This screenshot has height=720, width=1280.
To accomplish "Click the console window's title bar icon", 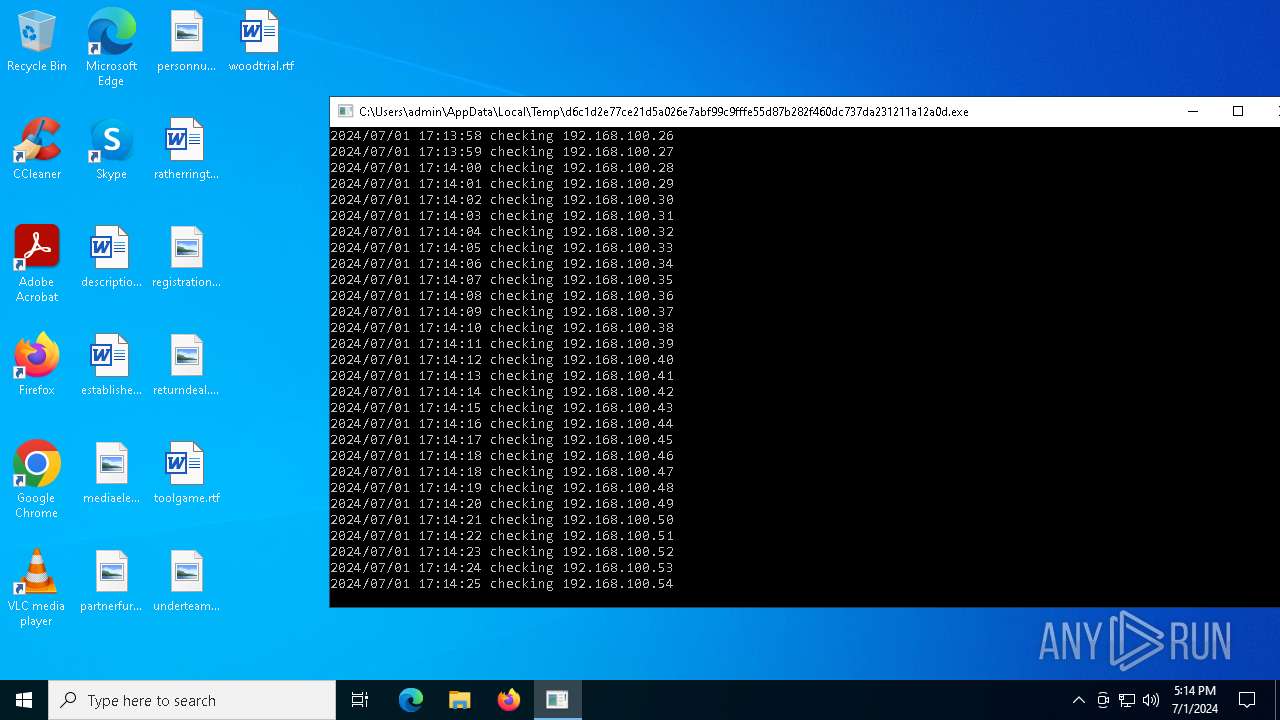I will click(x=345, y=112).
